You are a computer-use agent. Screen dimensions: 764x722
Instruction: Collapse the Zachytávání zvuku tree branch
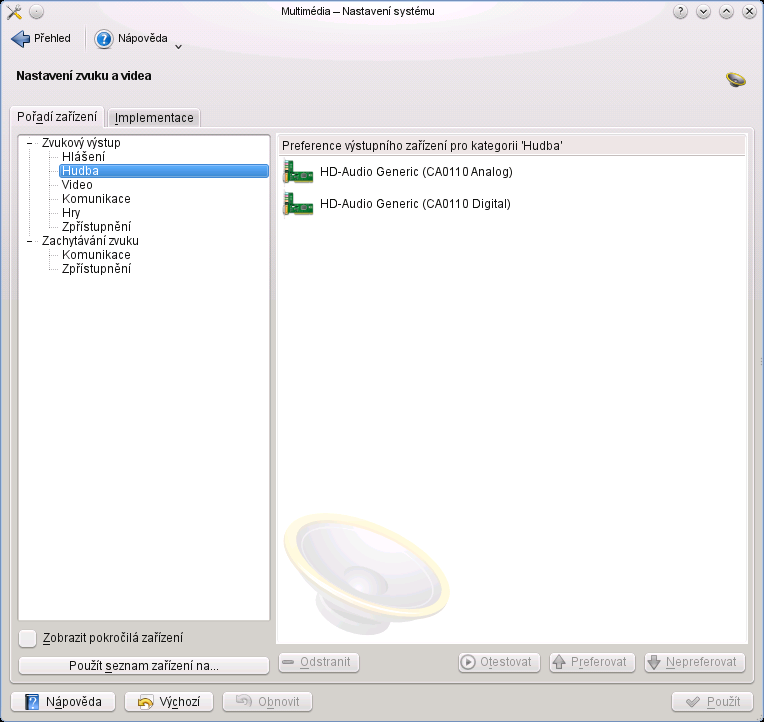pyautogui.click(x=30, y=241)
